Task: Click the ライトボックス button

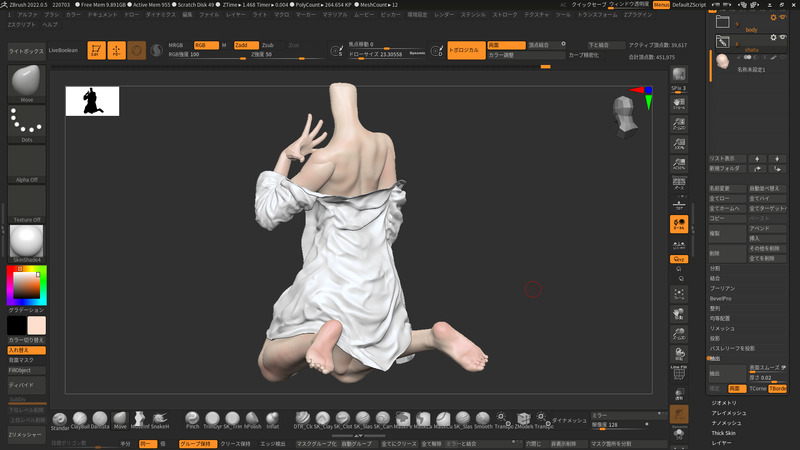Action: coord(26,49)
